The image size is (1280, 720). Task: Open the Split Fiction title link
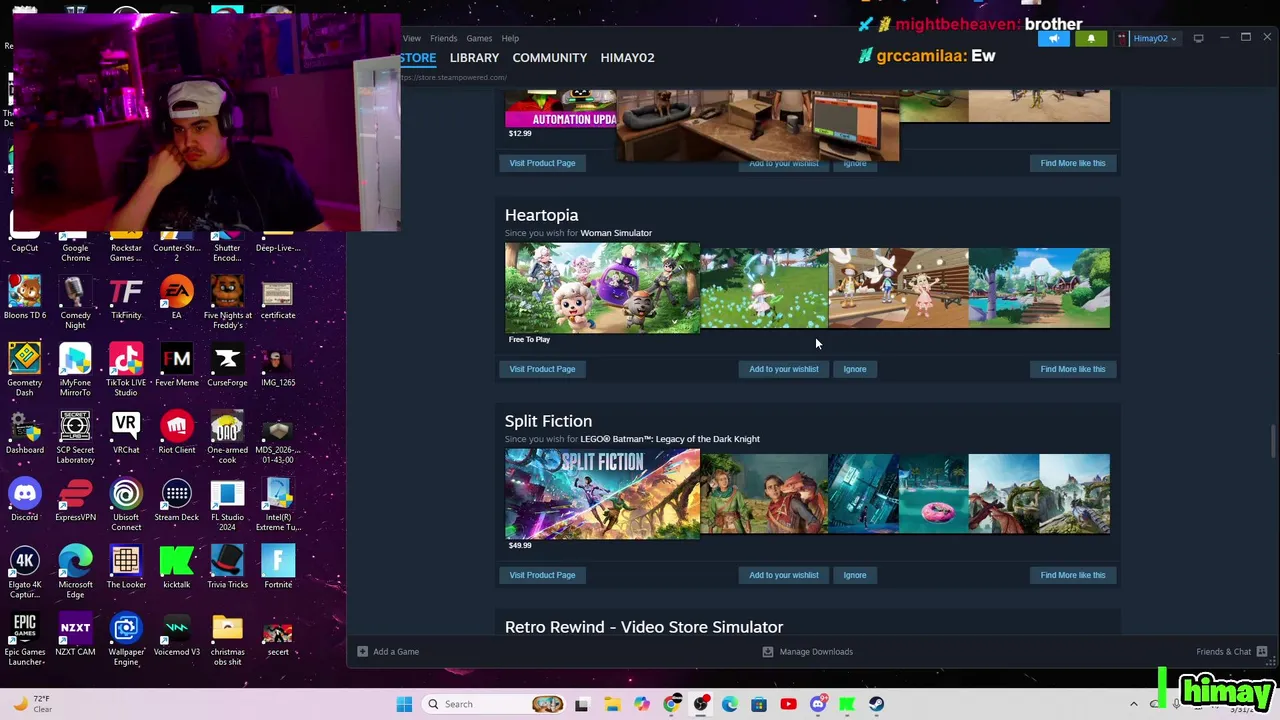(548, 421)
